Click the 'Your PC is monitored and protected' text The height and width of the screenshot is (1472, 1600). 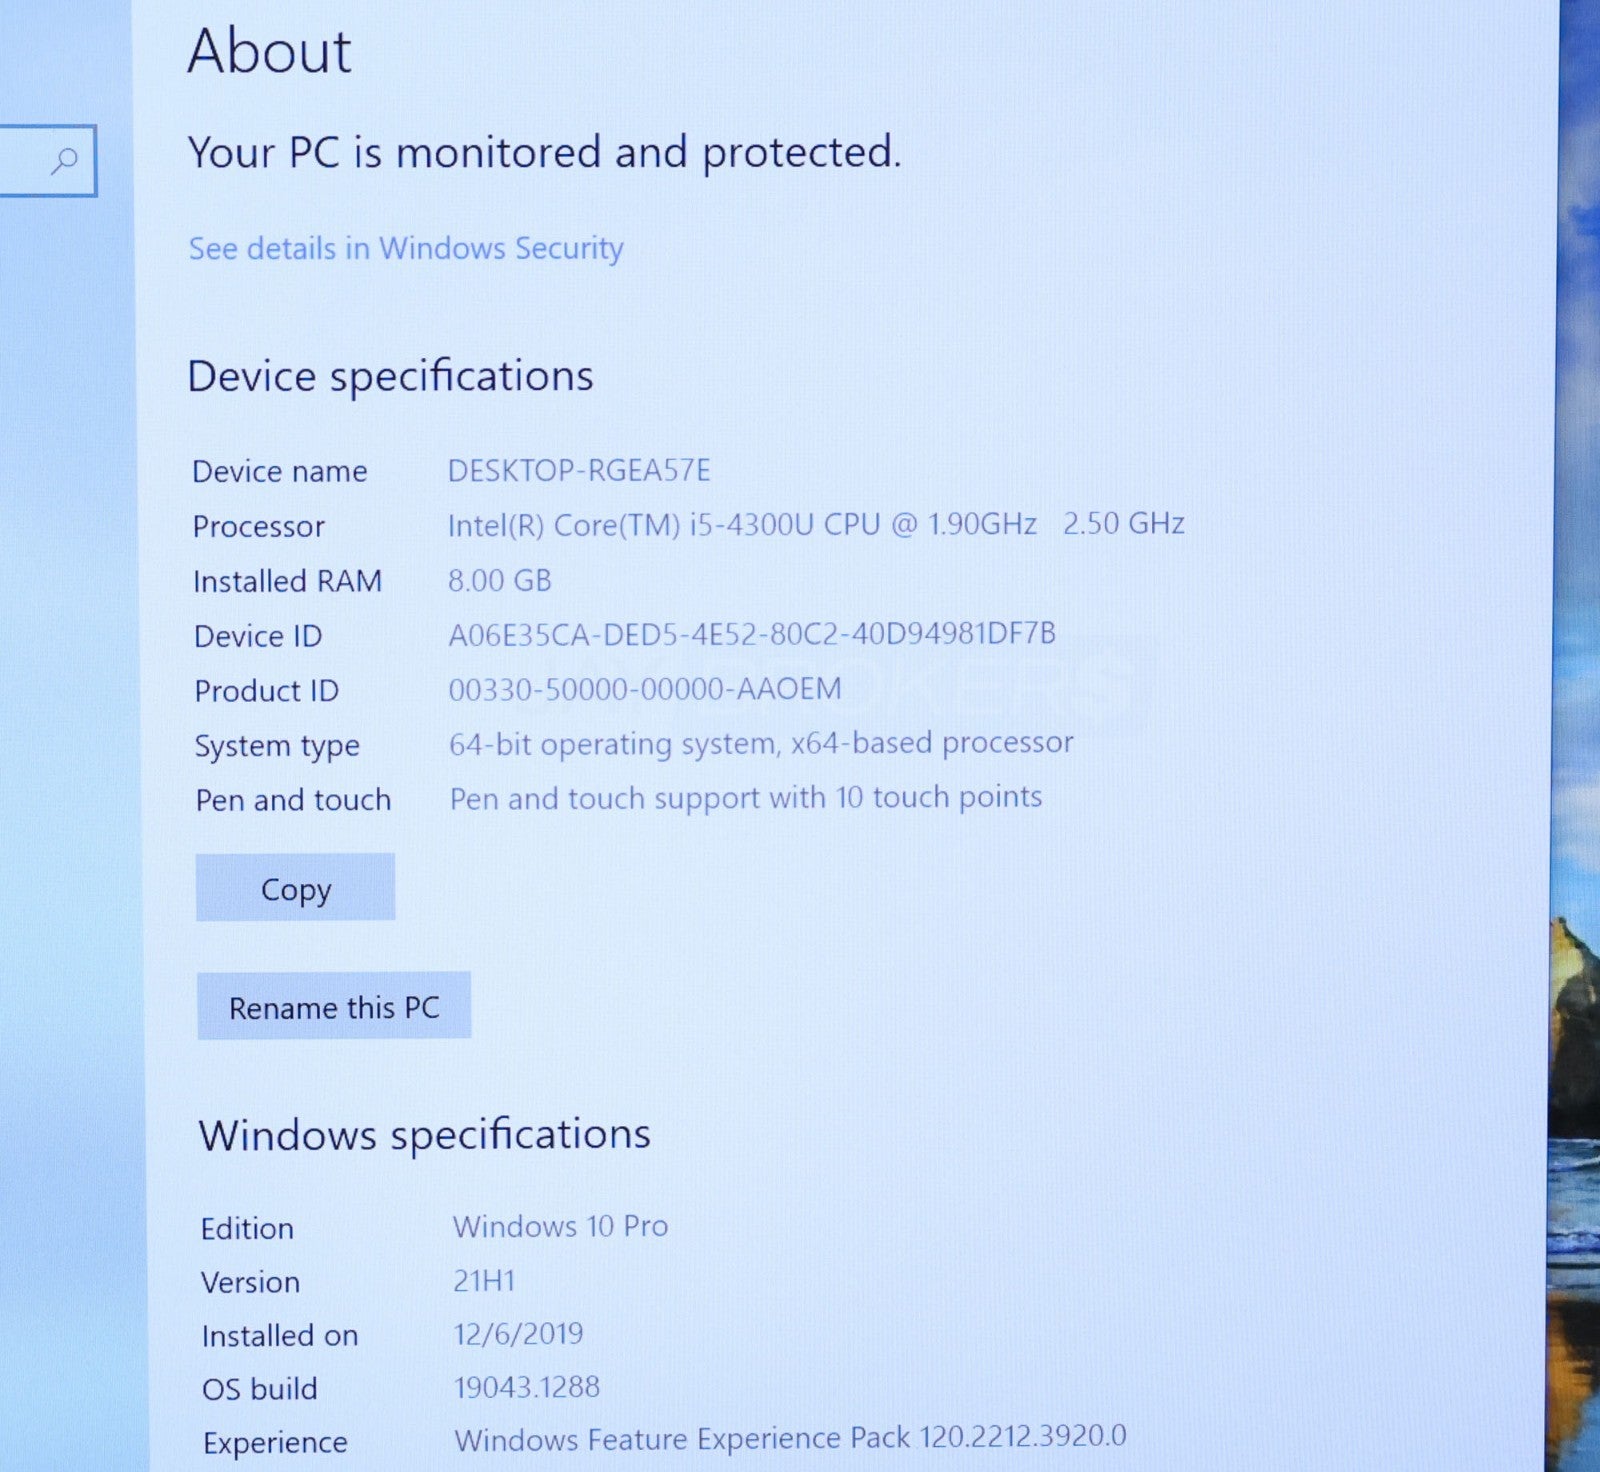(x=544, y=153)
